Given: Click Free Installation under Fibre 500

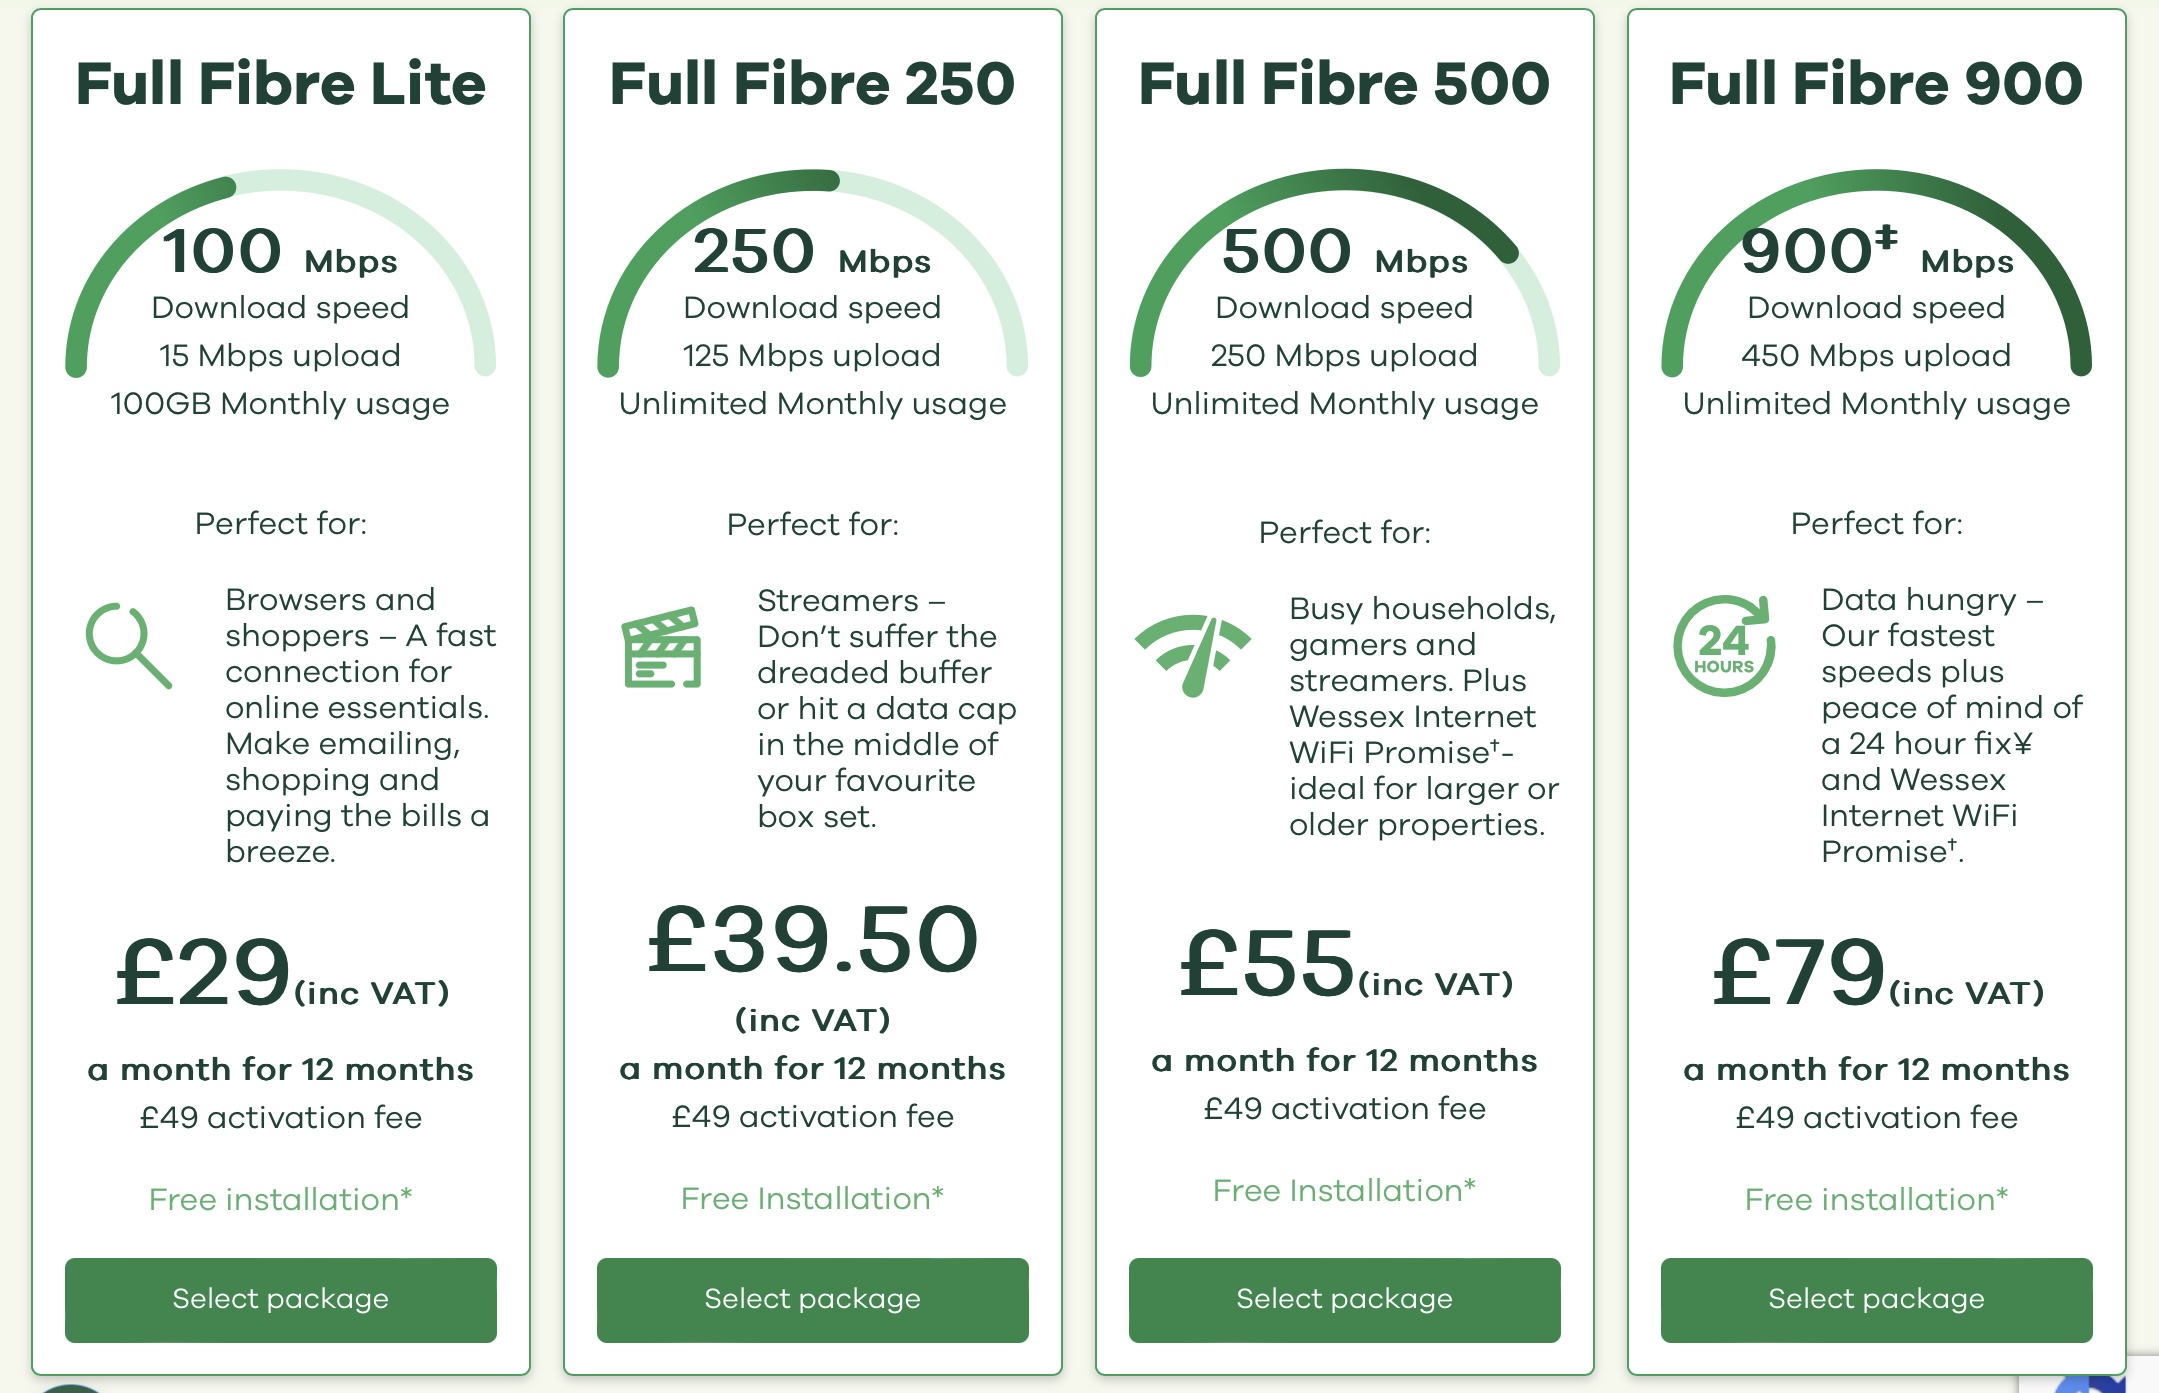Looking at the screenshot, I should pos(1345,1190).
